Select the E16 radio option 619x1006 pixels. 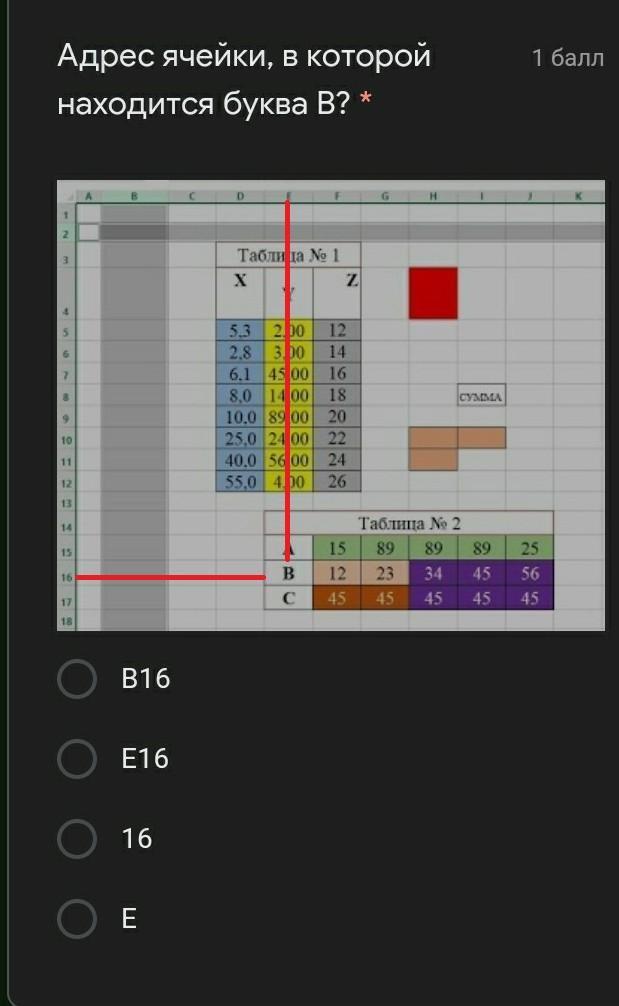[77, 758]
